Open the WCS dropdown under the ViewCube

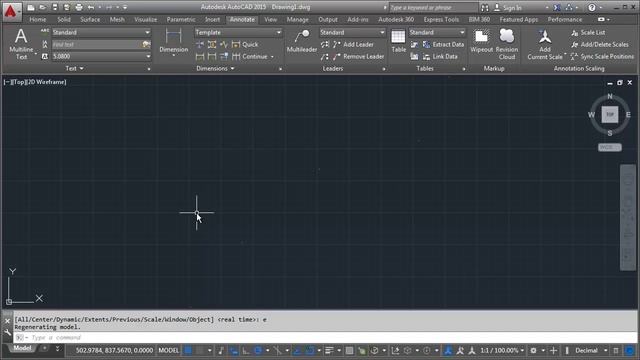610,147
